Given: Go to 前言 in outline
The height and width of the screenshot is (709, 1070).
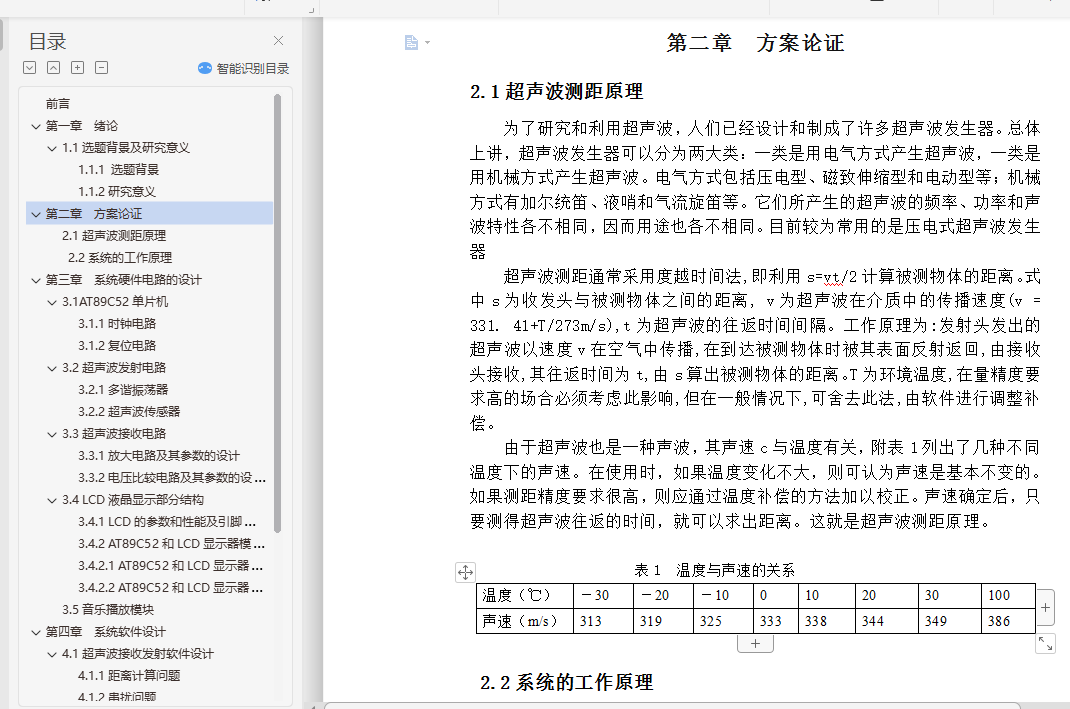Looking at the screenshot, I should tap(58, 104).
